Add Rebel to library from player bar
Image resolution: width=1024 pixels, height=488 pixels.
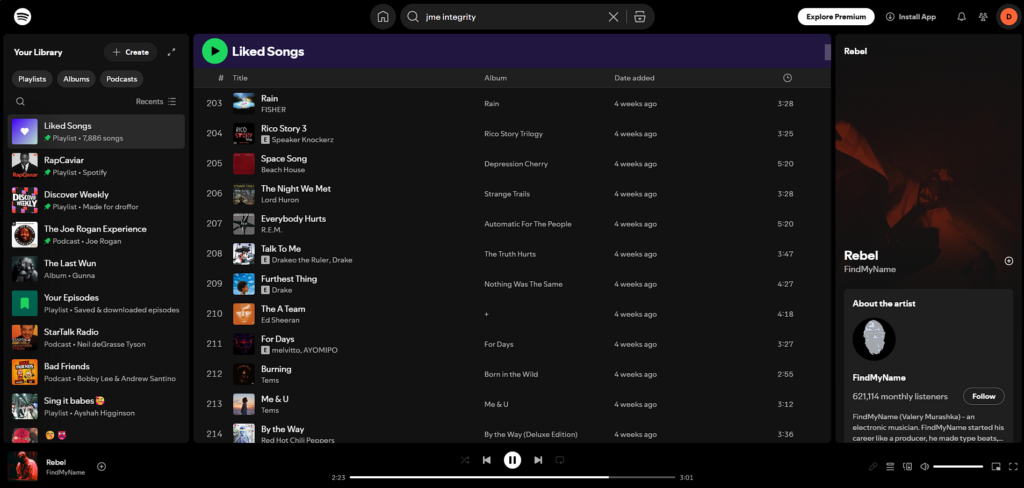pyautogui.click(x=101, y=466)
